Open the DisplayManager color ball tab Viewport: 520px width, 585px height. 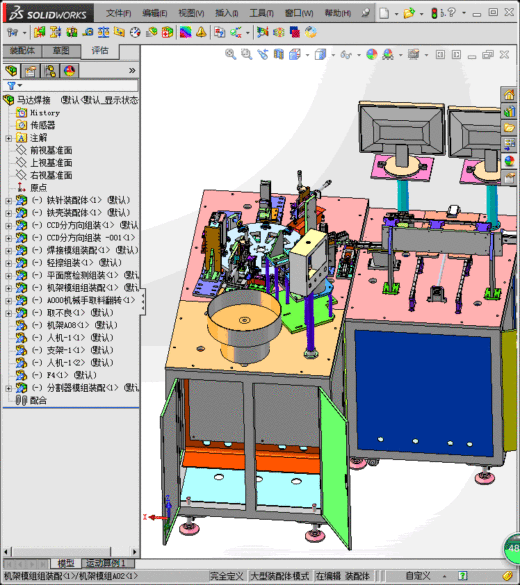click(69, 71)
